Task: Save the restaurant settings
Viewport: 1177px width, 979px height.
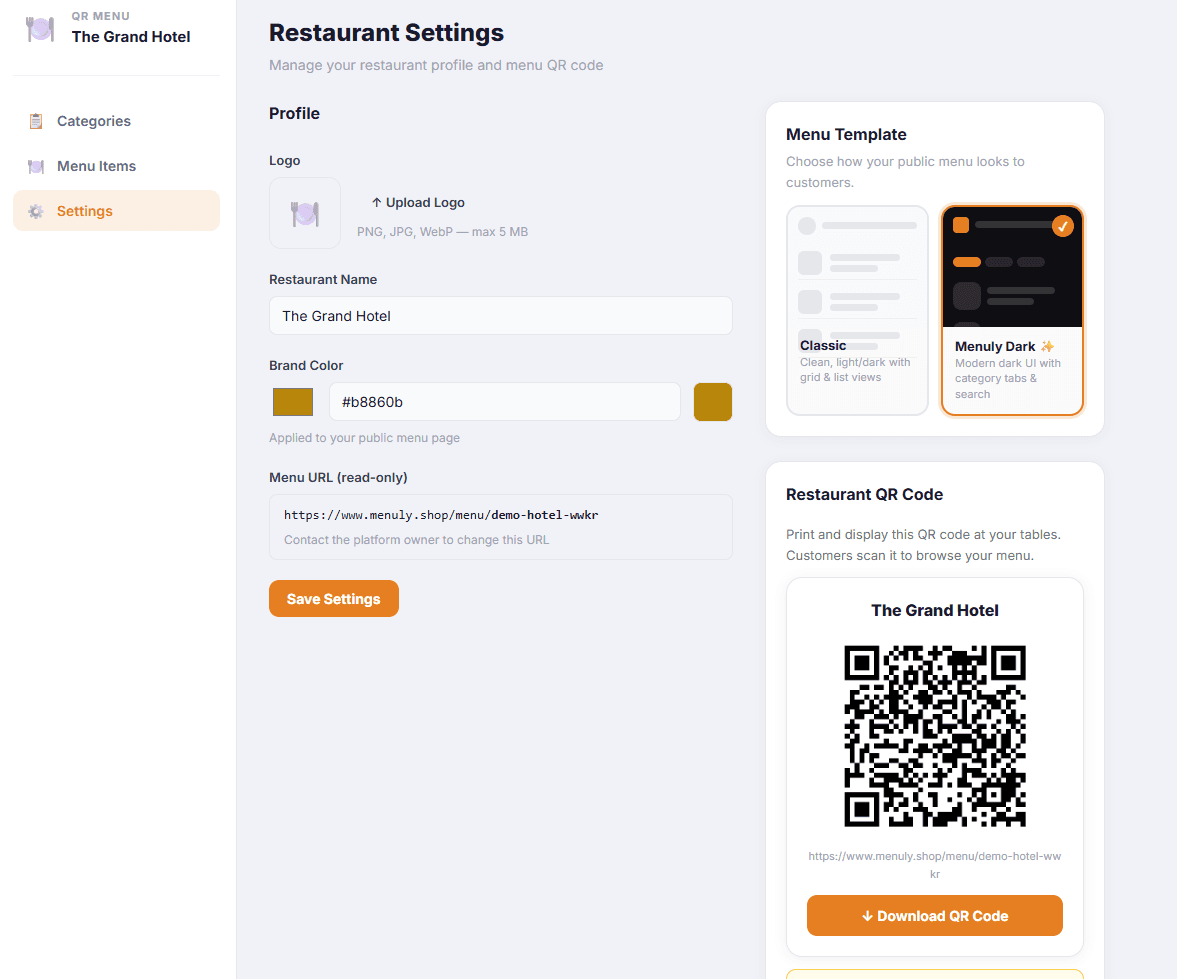Action: tap(334, 599)
